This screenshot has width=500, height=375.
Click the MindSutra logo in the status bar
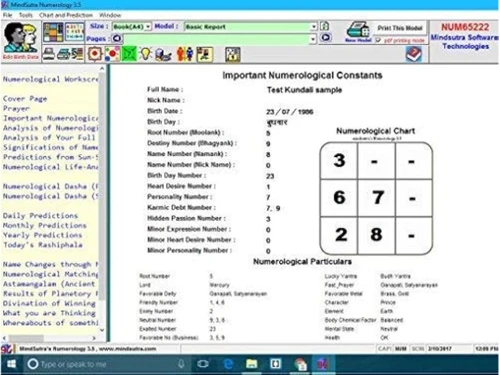7,349
